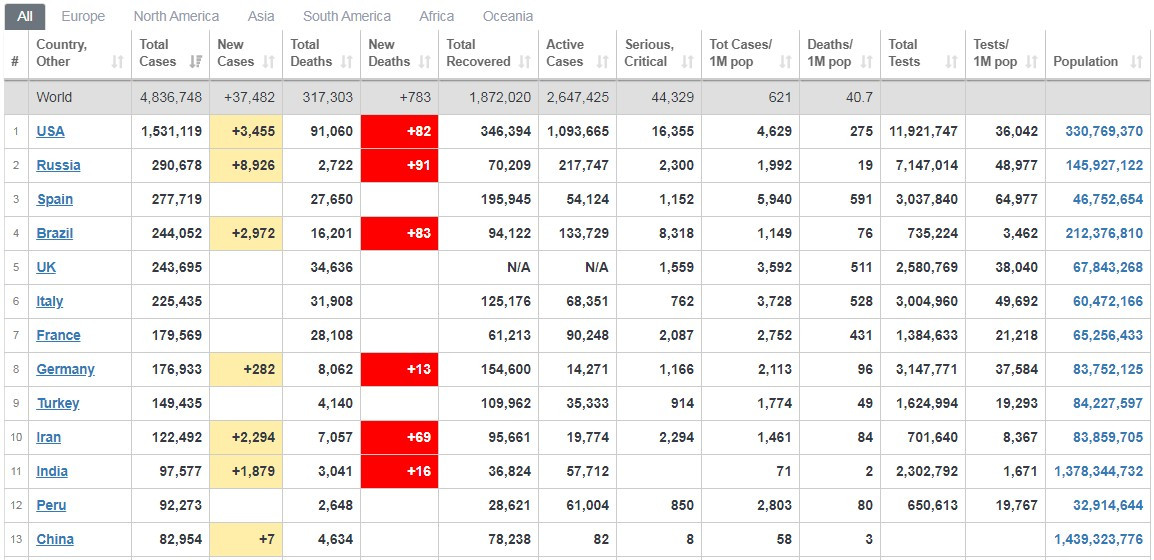Visit the Germany country link
The height and width of the screenshot is (560, 1154).
(x=66, y=369)
